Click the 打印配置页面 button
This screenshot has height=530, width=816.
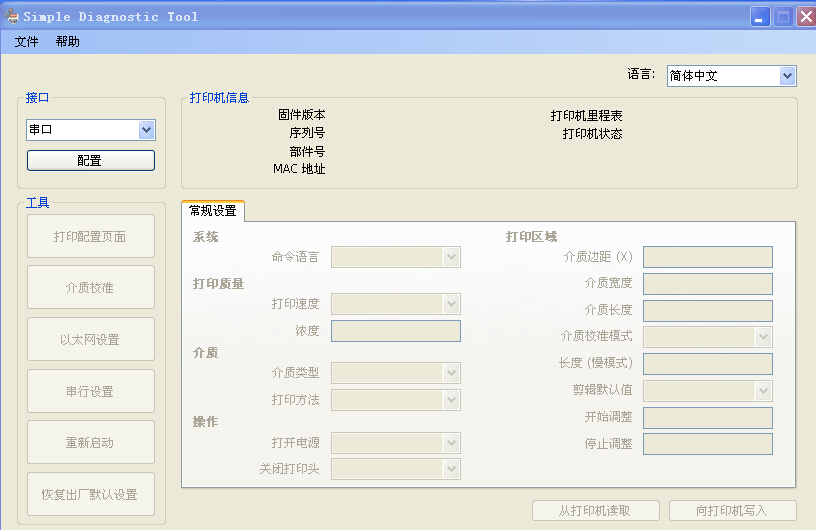[x=90, y=236]
